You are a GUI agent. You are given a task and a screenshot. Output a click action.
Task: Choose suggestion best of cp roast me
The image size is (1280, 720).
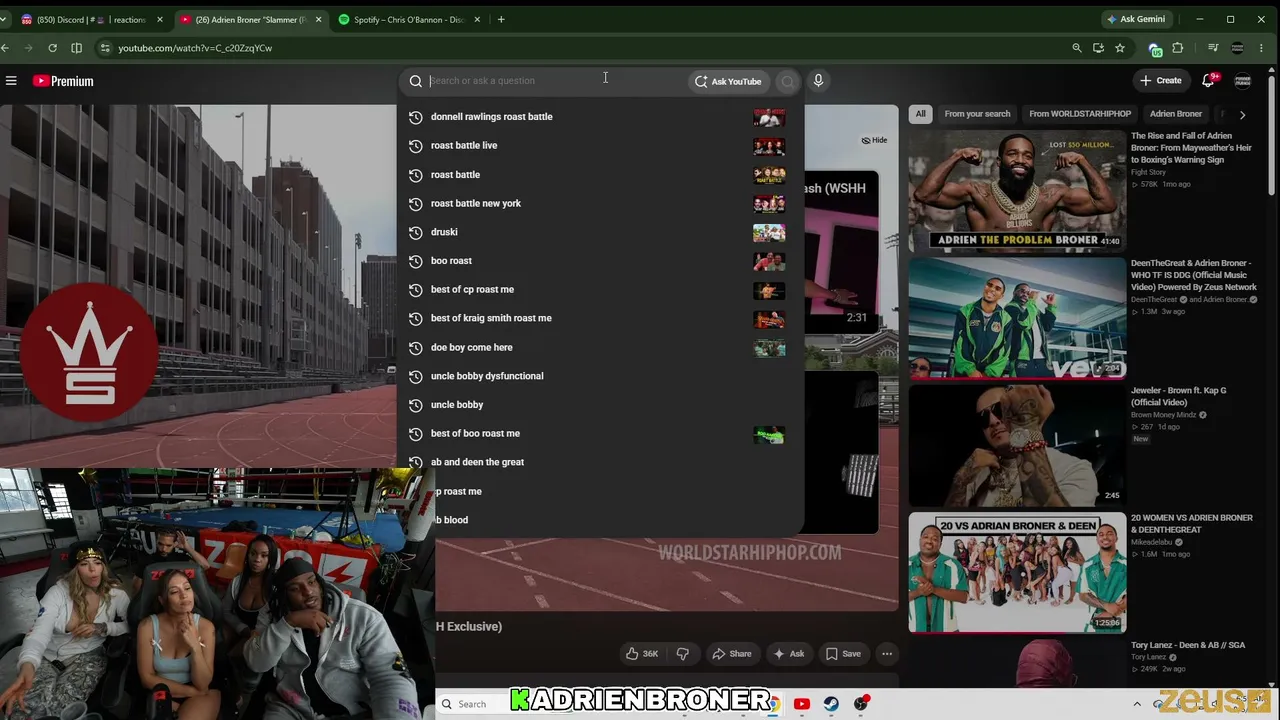pyautogui.click(x=600, y=290)
